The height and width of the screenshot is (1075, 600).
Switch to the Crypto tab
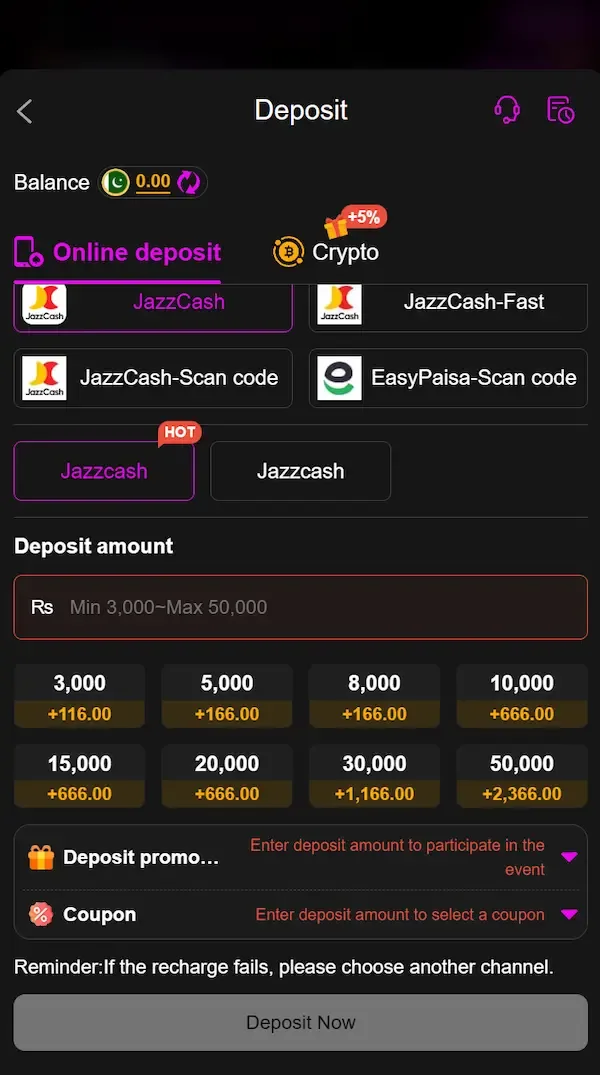(x=326, y=252)
